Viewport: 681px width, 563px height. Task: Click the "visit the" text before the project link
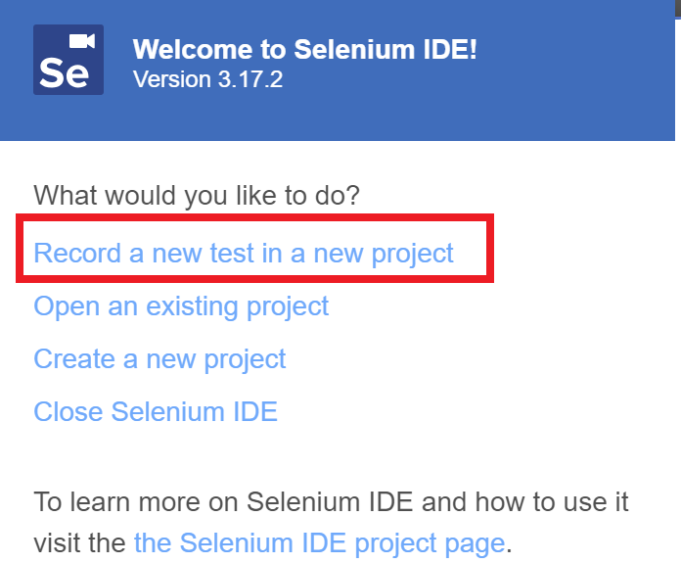coord(80,543)
